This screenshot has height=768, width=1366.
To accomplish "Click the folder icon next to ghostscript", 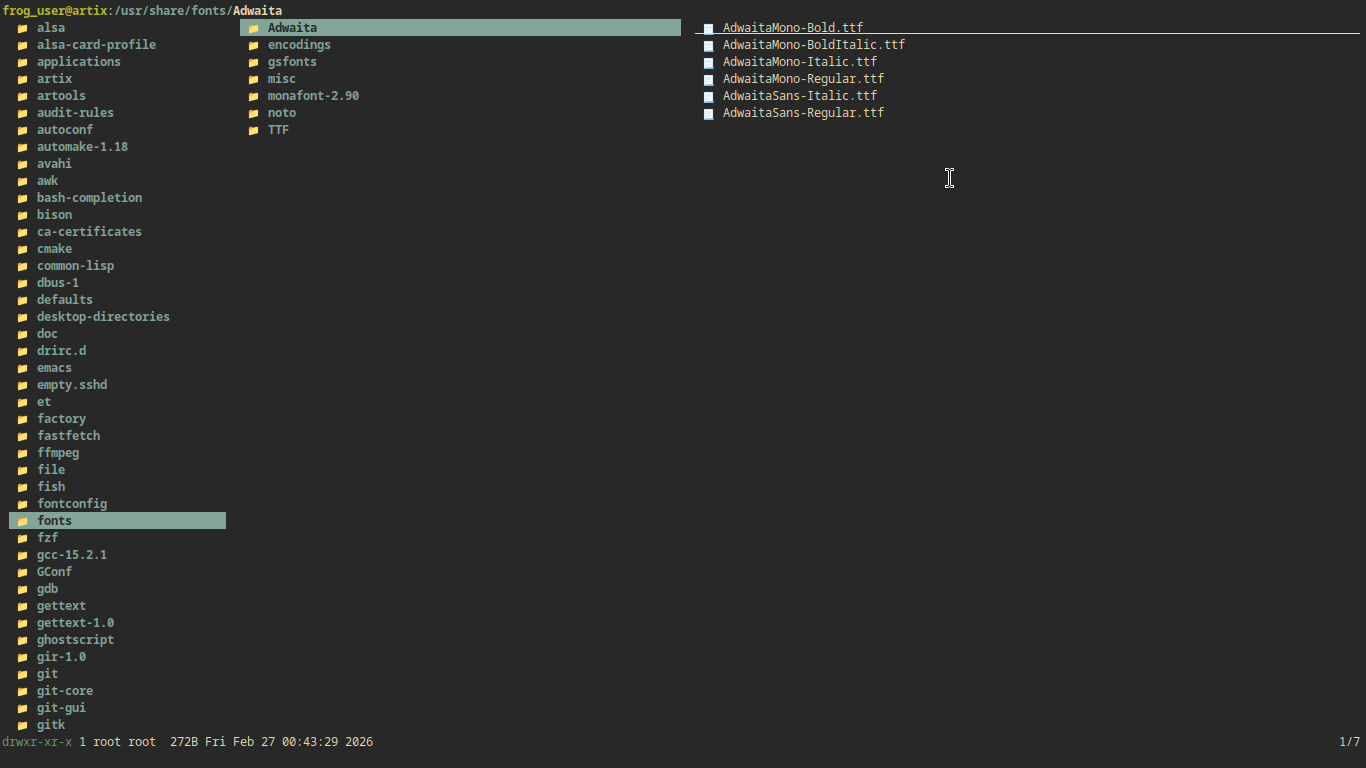I will click(22, 640).
